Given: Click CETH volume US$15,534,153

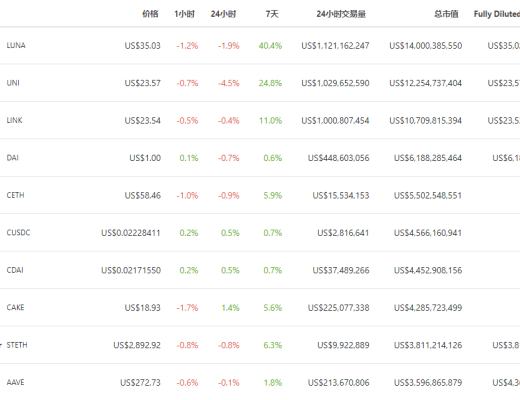Looking at the screenshot, I should pos(341,195).
